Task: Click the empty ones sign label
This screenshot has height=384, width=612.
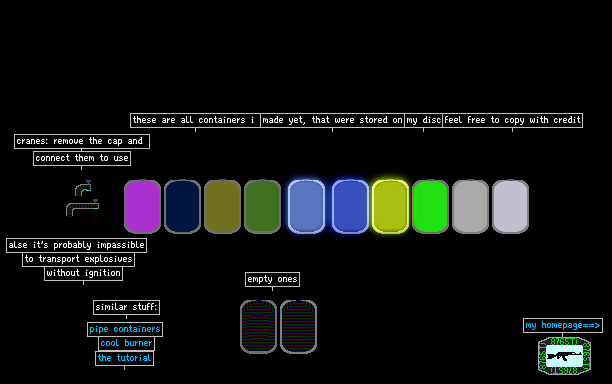Action: tap(272, 279)
